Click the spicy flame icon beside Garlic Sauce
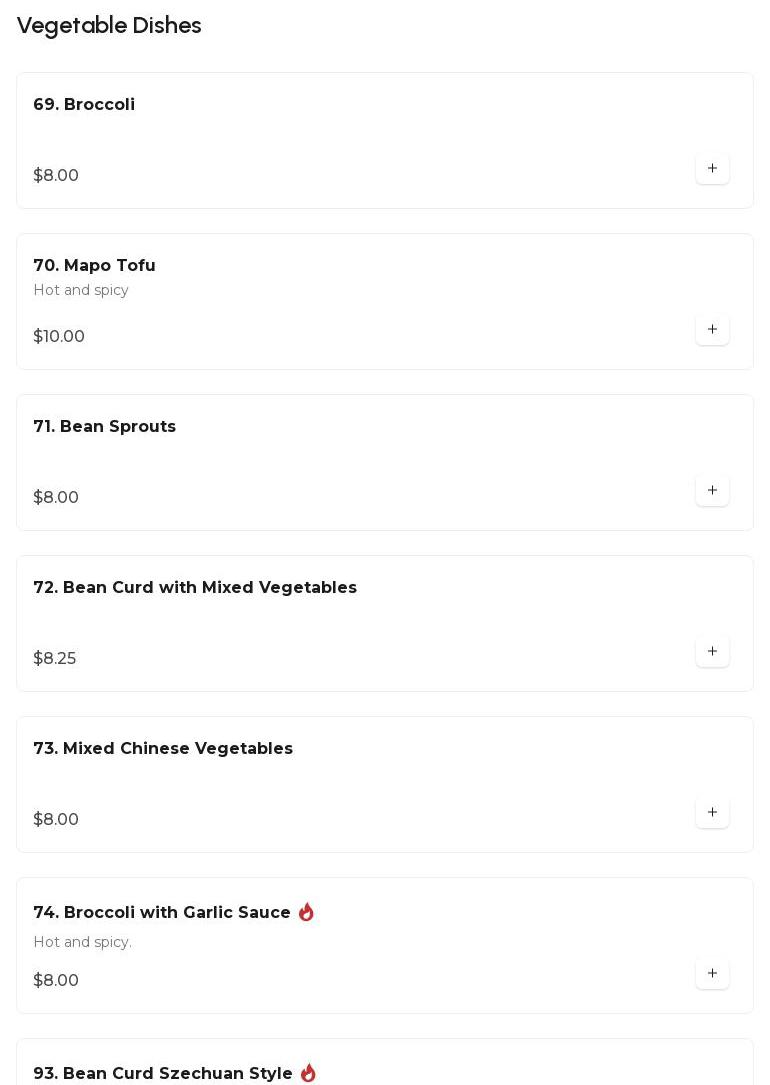This screenshot has width=770, height=1085. tap(306, 912)
